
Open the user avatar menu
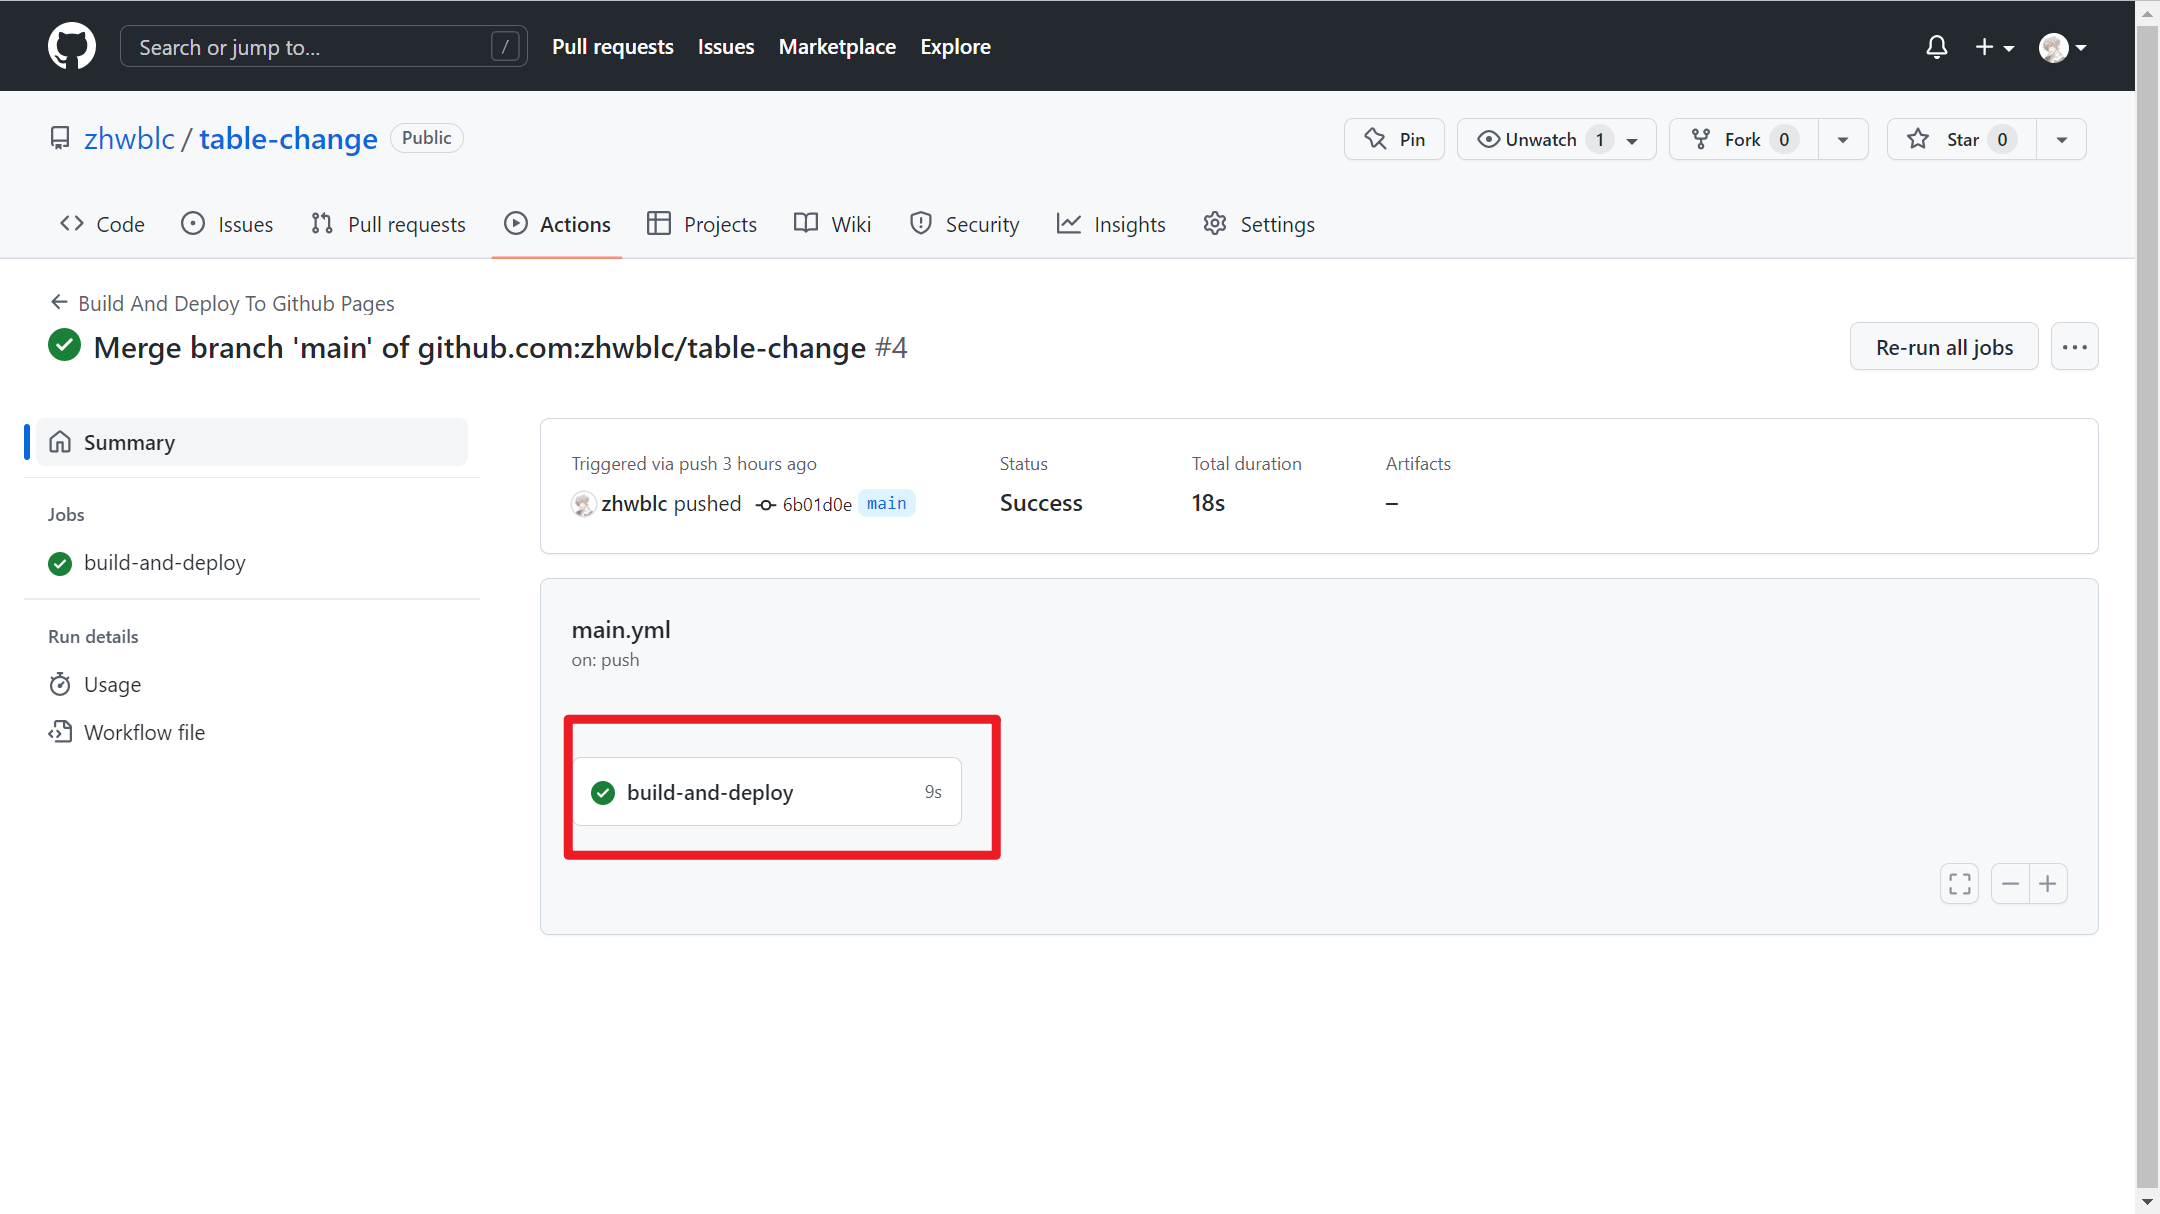(2062, 47)
